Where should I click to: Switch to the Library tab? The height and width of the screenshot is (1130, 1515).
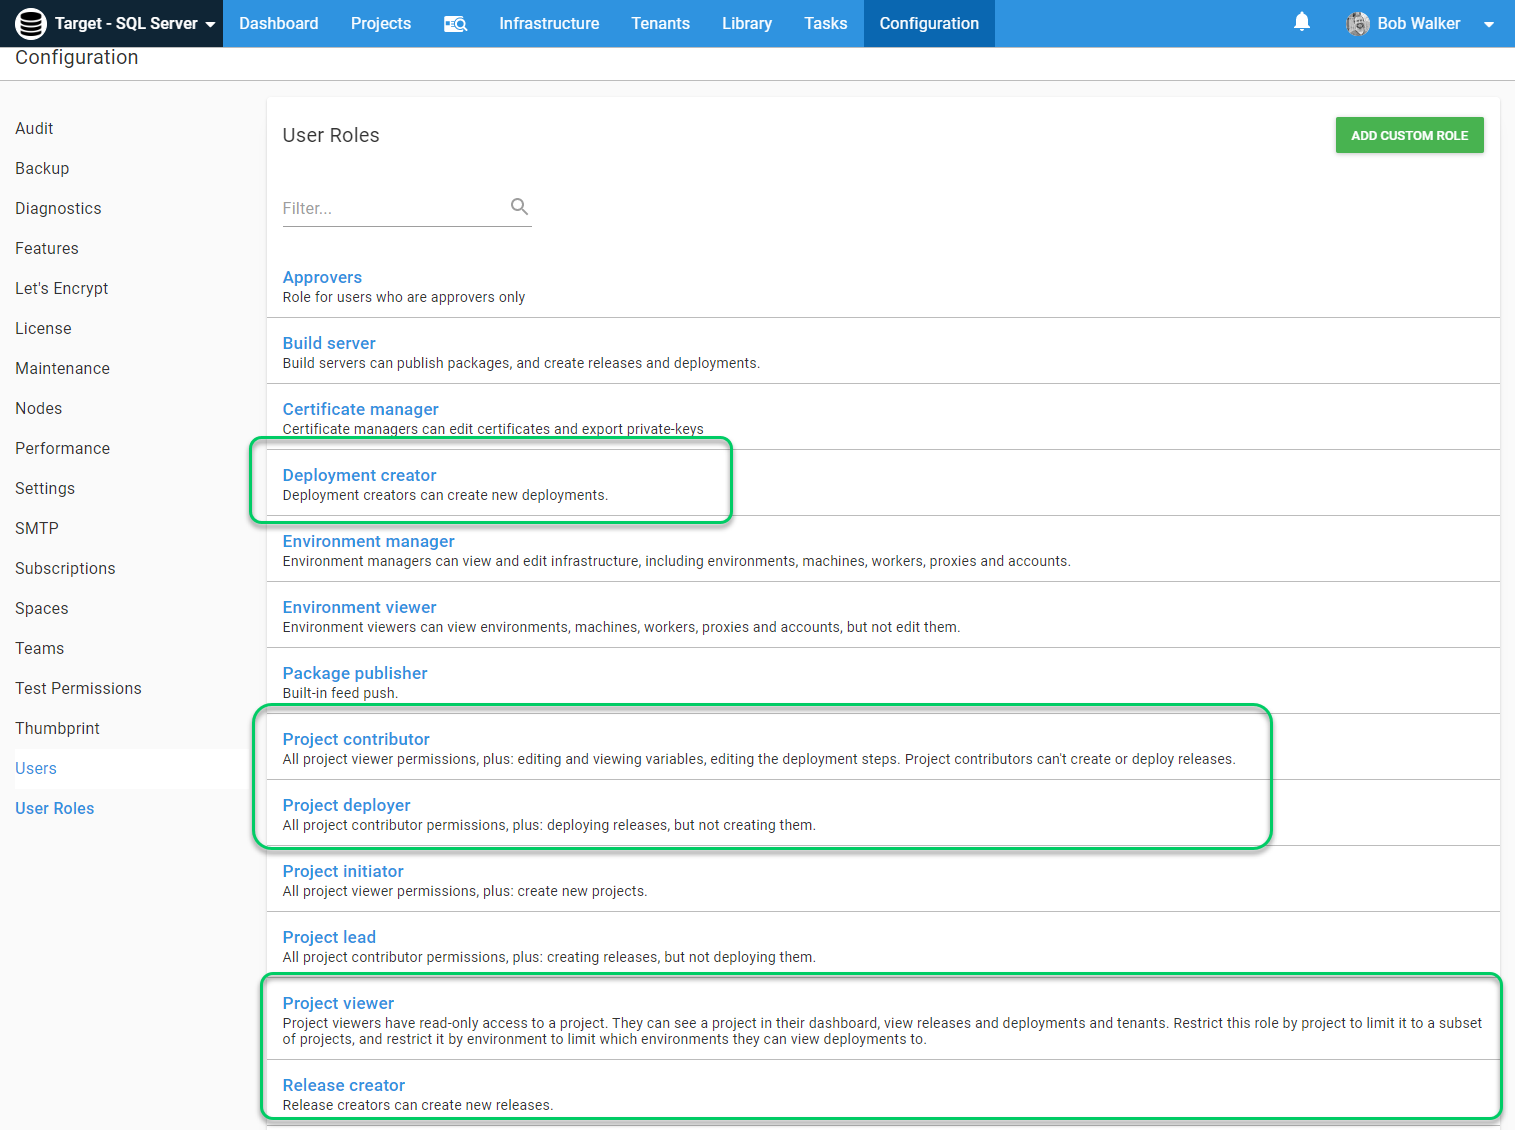coord(746,23)
